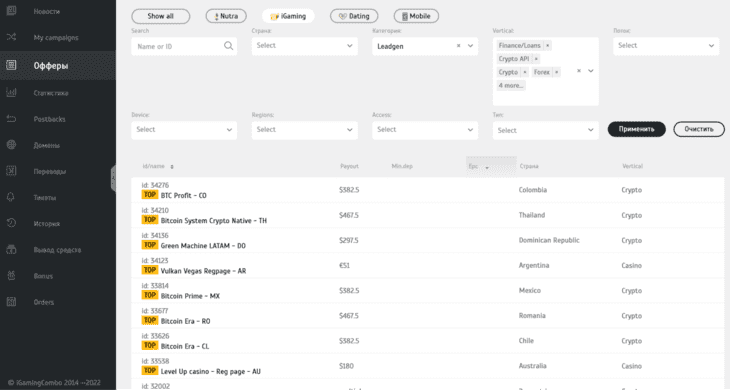This screenshot has height=390, width=730.
Task: Select the Mobile filter tab
Action: pos(416,16)
